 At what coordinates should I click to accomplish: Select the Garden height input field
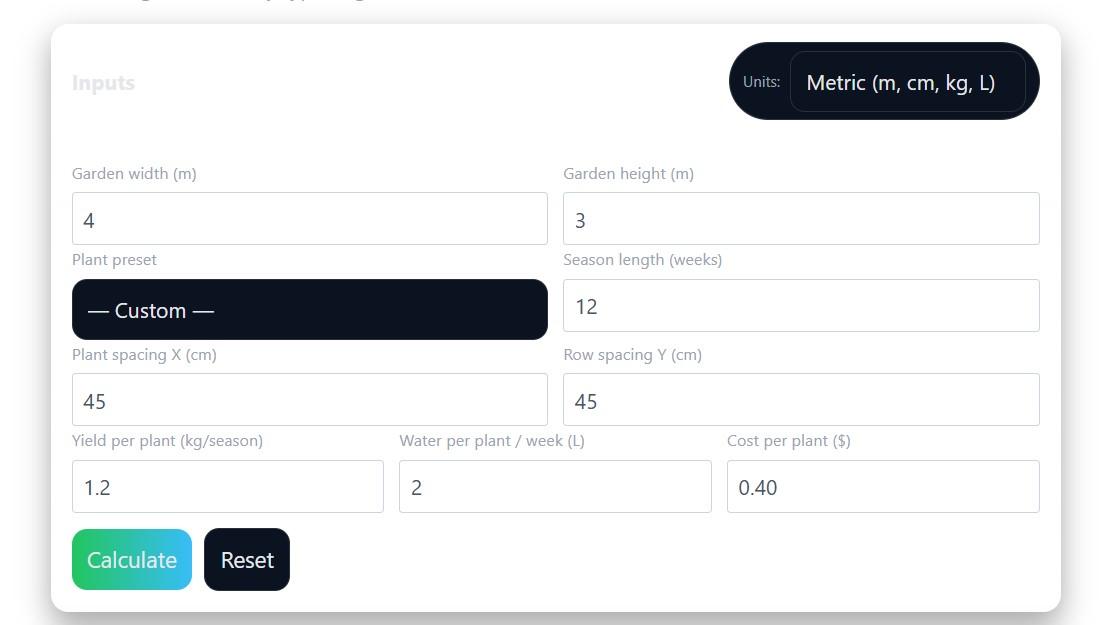pyautogui.click(x=800, y=219)
